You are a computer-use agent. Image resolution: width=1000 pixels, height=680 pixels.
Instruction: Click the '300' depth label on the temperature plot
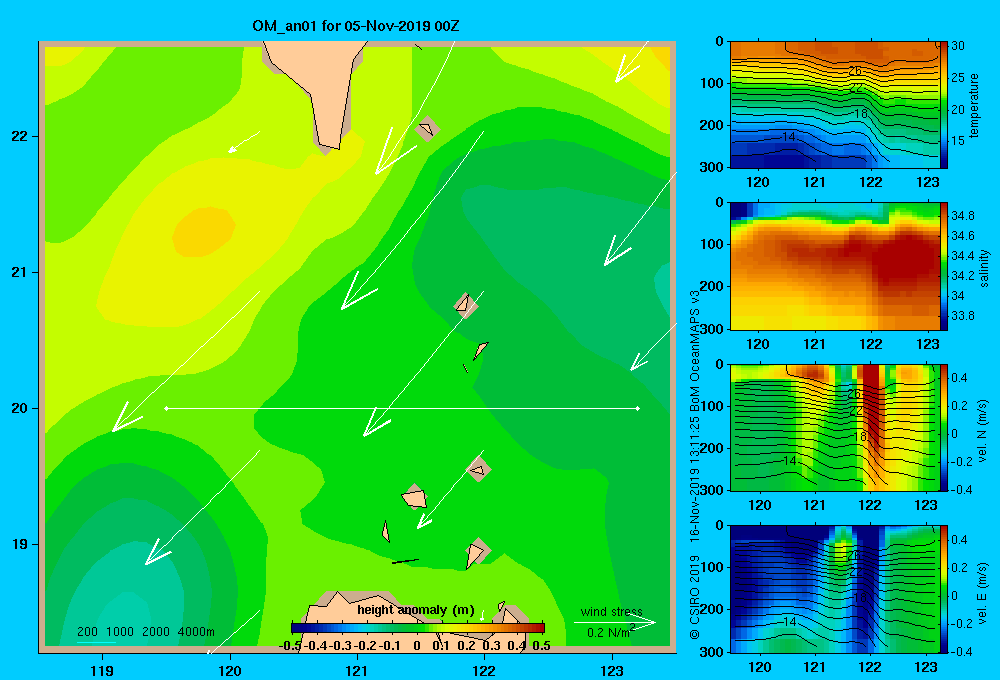(711, 167)
